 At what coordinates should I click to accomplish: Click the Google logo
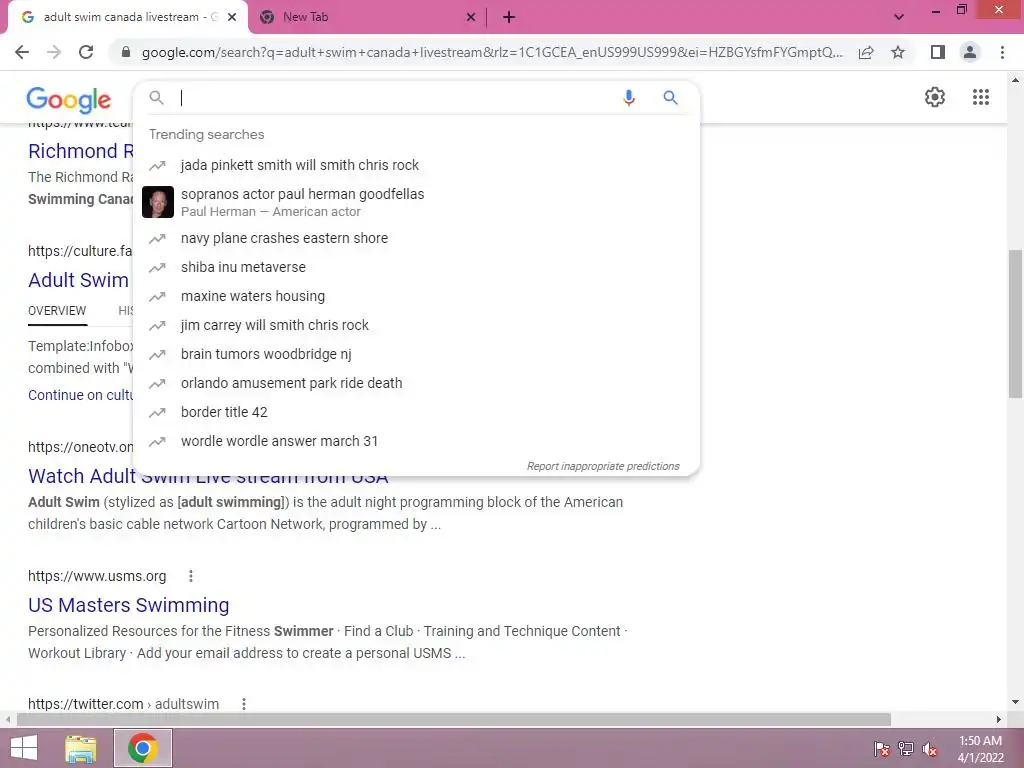click(x=69, y=99)
